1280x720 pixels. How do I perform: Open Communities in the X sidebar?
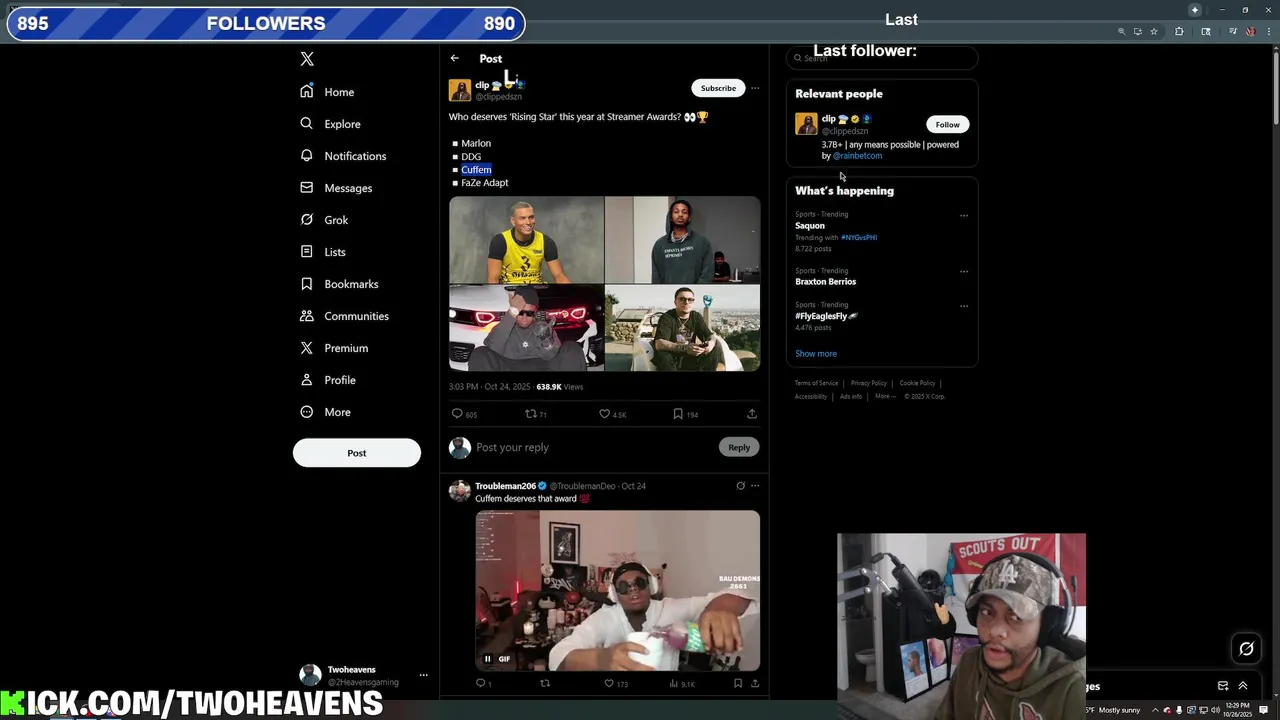344,316
